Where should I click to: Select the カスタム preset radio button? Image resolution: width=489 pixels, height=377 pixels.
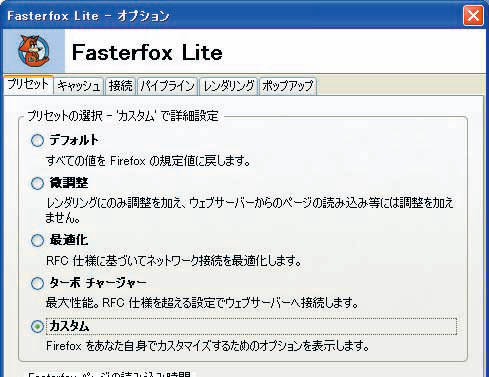pyautogui.click(x=37, y=326)
